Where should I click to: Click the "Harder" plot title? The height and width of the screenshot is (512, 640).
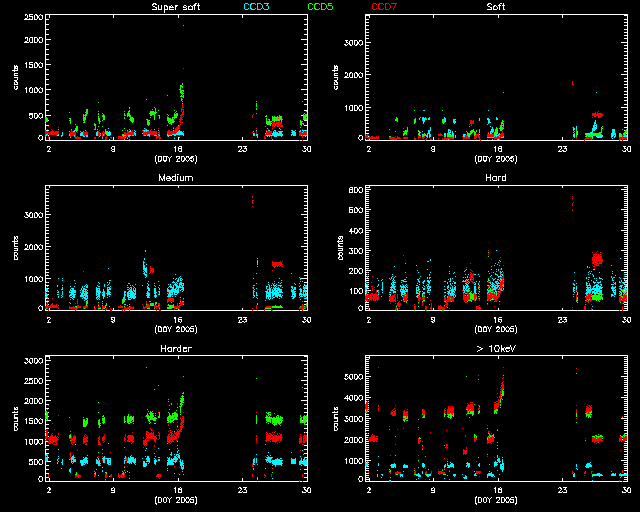pos(176,349)
